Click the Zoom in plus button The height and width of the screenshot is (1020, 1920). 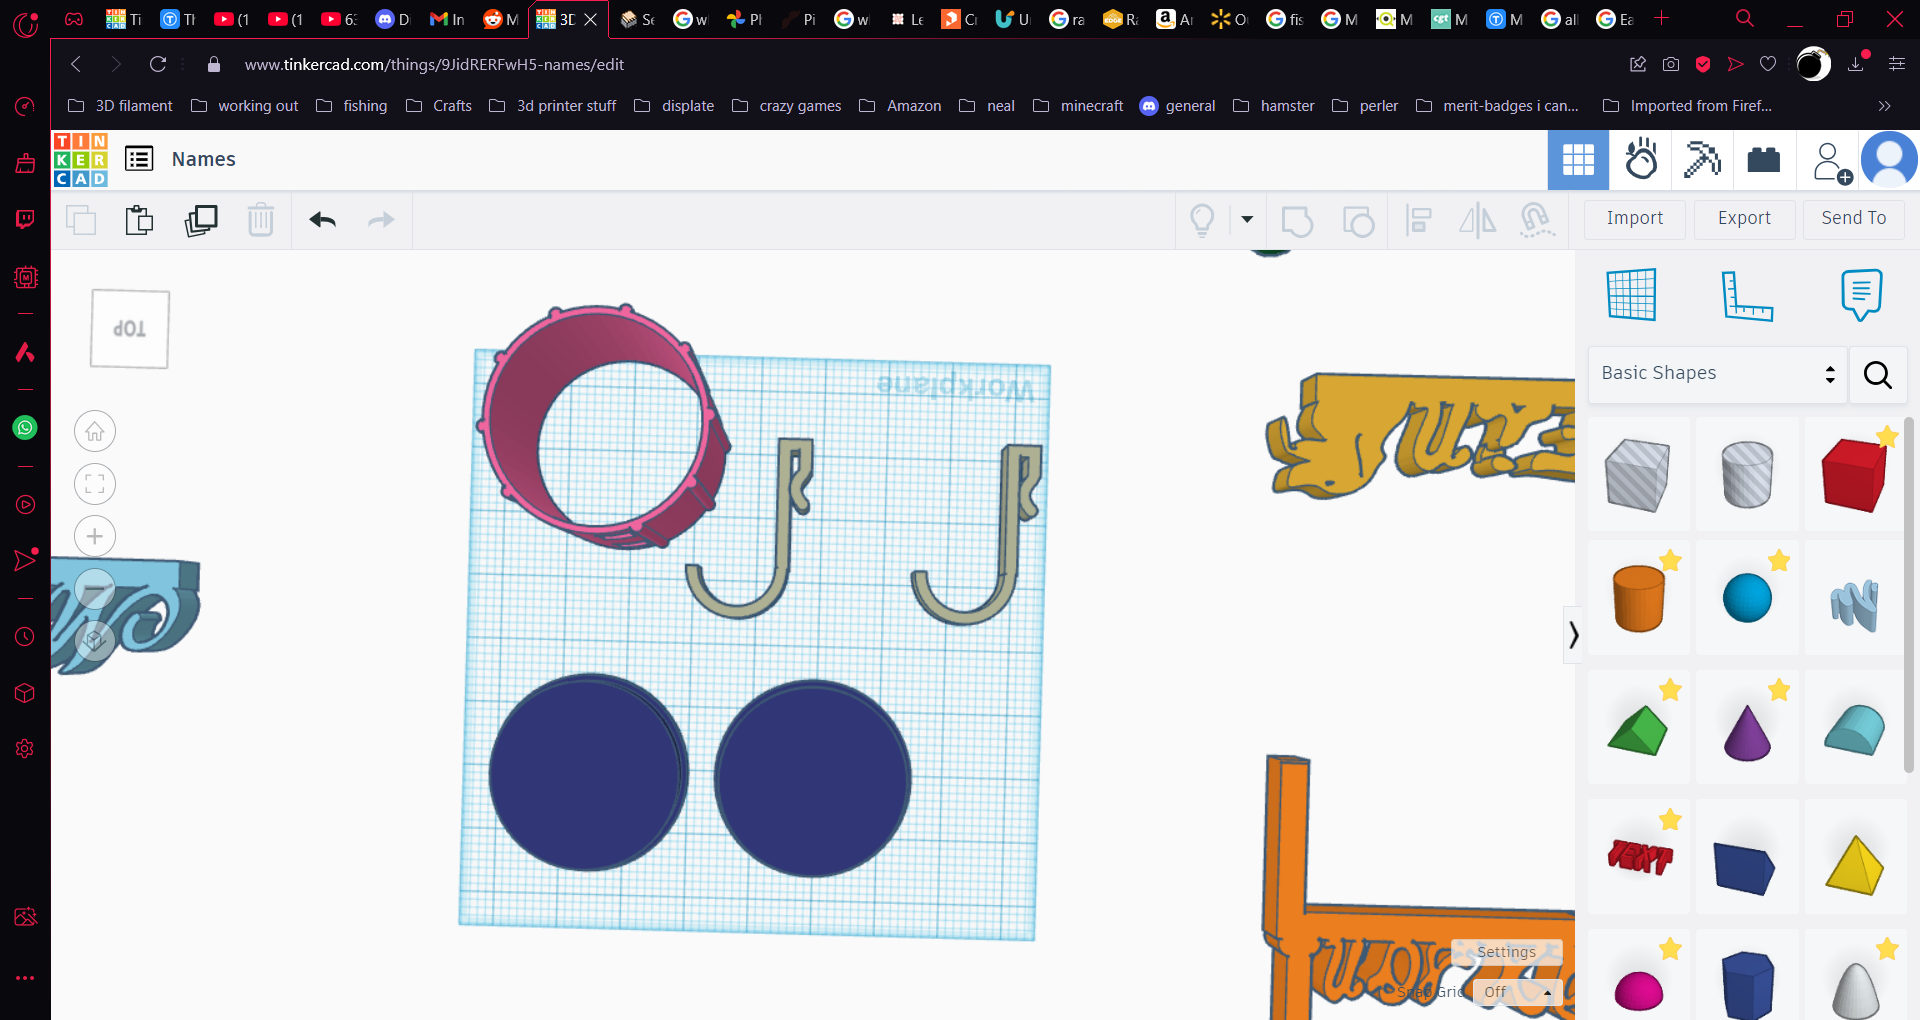click(x=95, y=536)
